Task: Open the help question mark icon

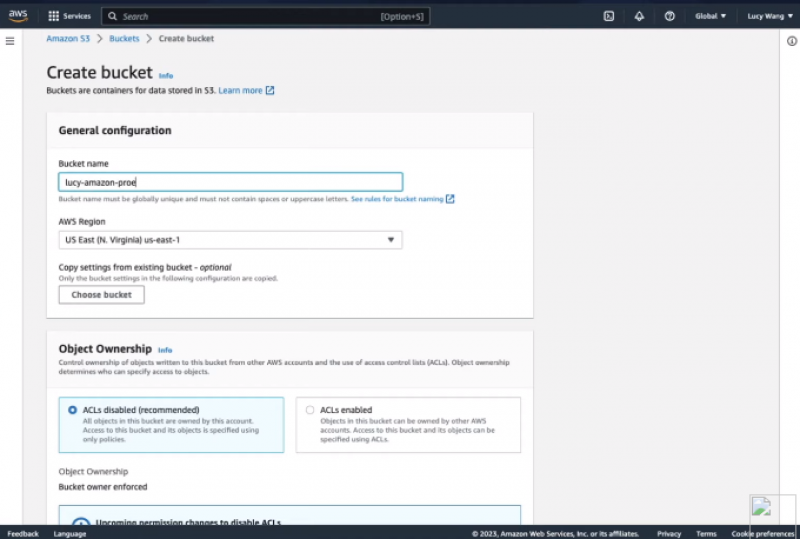Action: click(669, 16)
